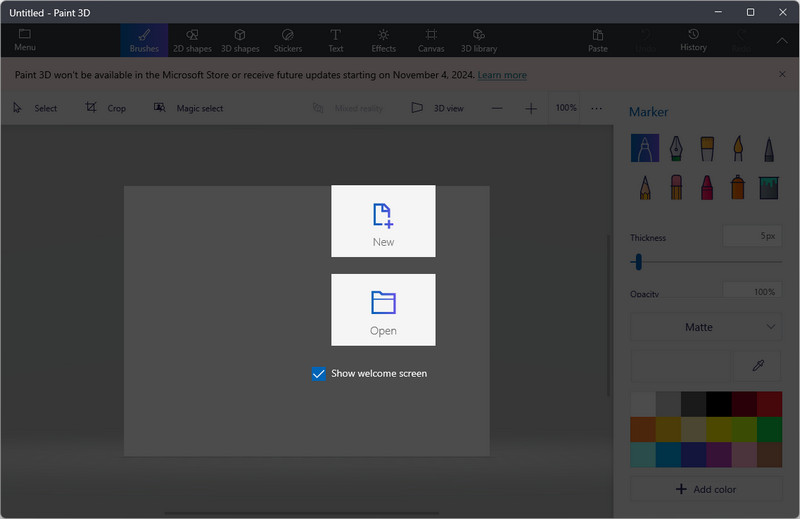Image resolution: width=800 pixels, height=519 pixels.
Task: Choose the Oil brush tool
Action: coord(707,148)
